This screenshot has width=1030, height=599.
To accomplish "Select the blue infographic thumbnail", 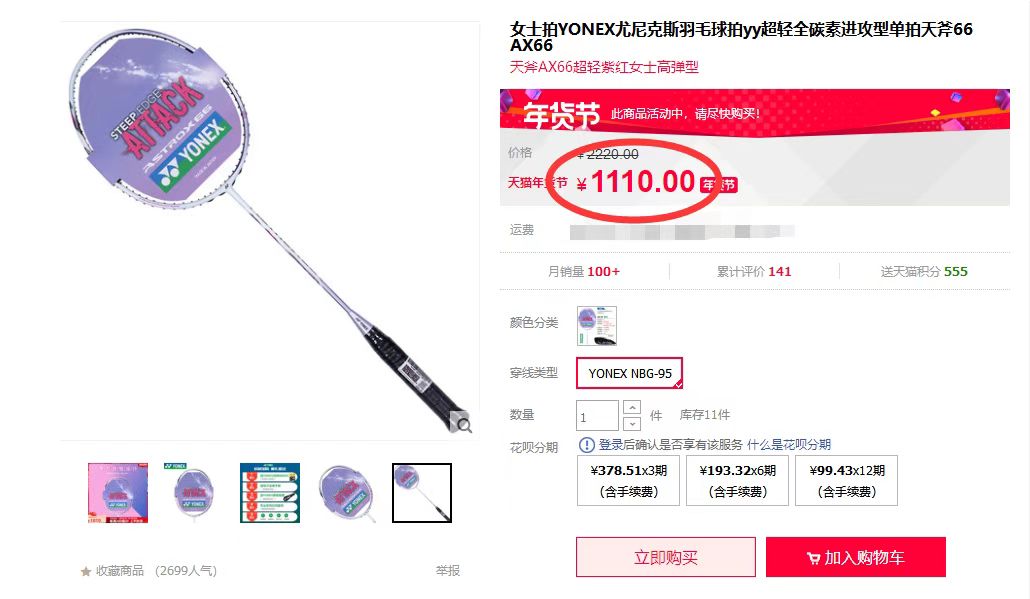I will click(270, 493).
